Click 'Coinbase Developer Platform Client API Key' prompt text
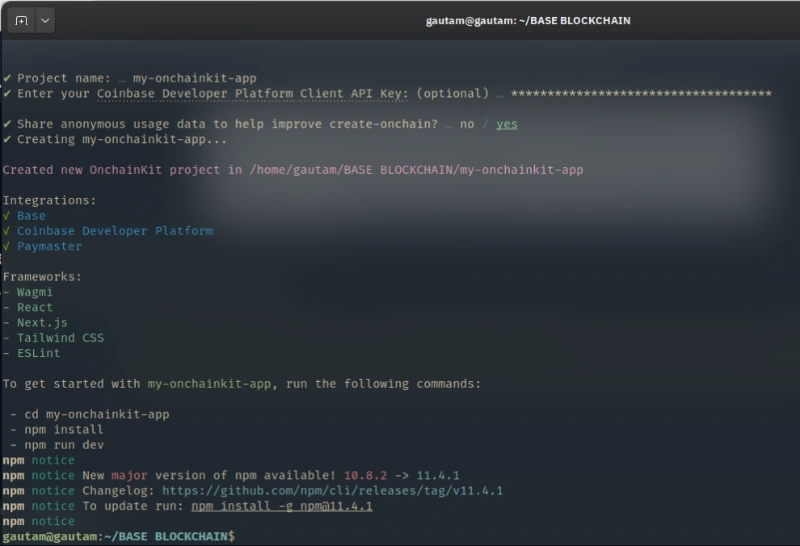The width and height of the screenshot is (800, 546). point(253,94)
